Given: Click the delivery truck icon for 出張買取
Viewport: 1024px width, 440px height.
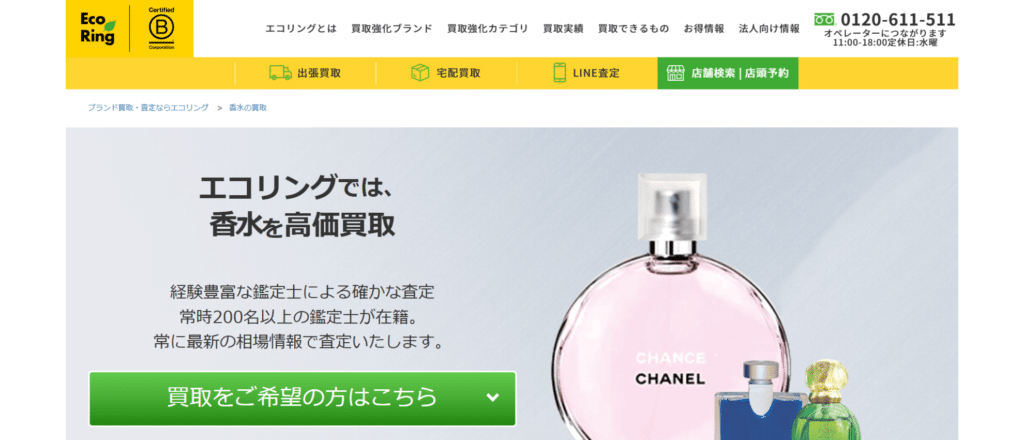Looking at the screenshot, I should pos(280,73).
